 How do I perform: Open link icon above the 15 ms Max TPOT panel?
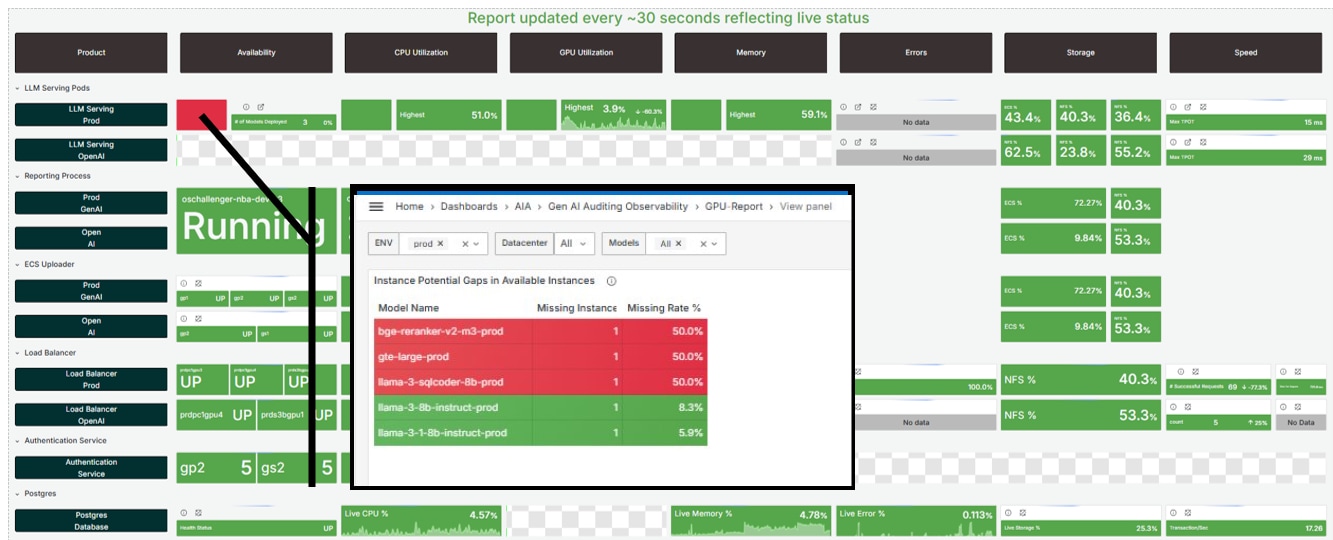pos(1188,107)
